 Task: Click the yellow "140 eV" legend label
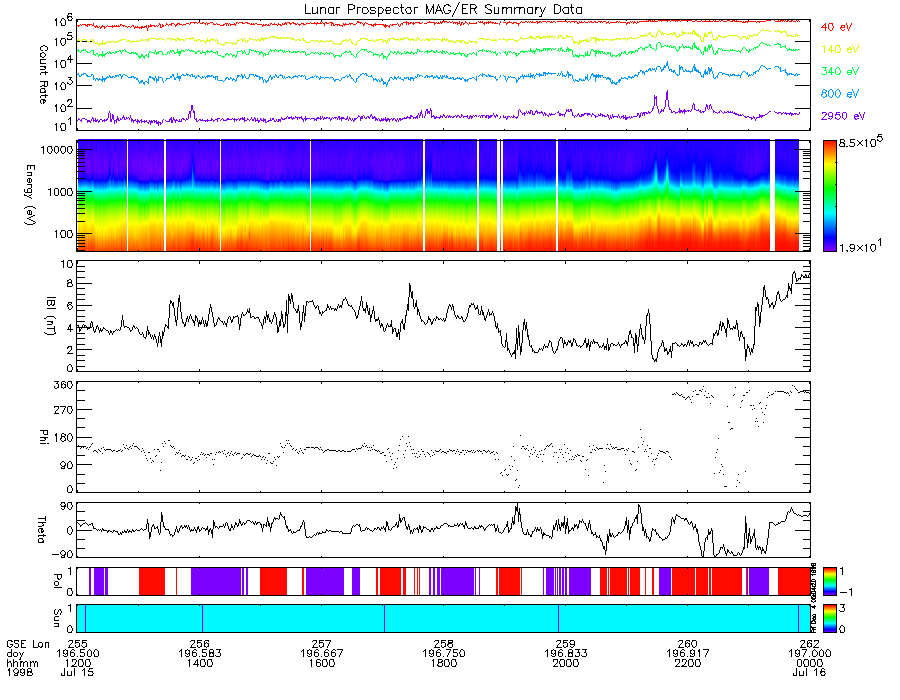click(x=840, y=49)
